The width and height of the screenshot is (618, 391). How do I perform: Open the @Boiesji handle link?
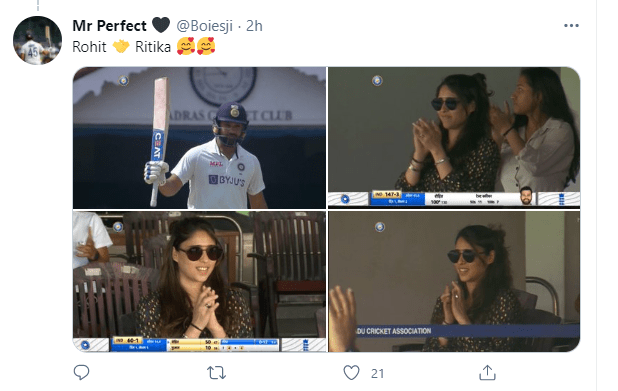pyautogui.click(x=205, y=26)
